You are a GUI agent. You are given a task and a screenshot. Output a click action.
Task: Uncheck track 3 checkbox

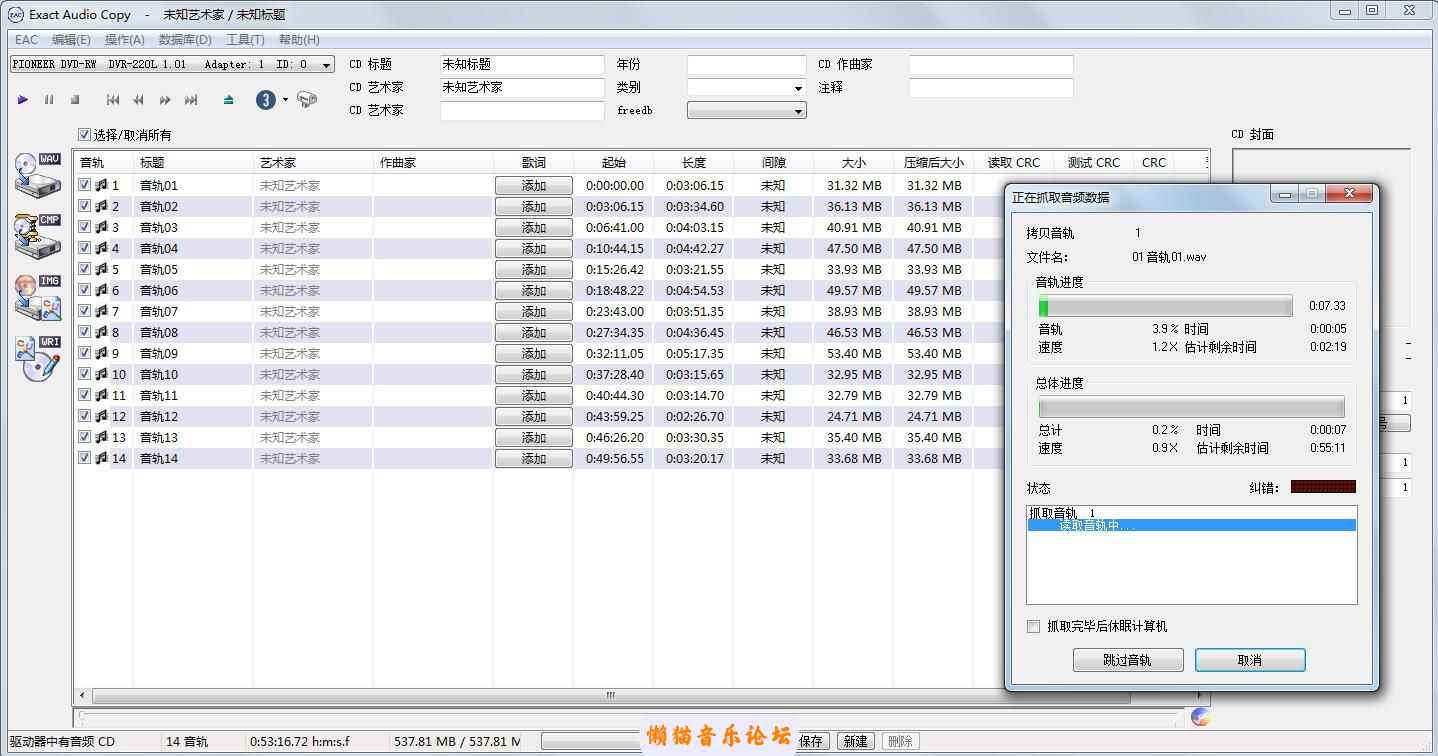(85, 227)
